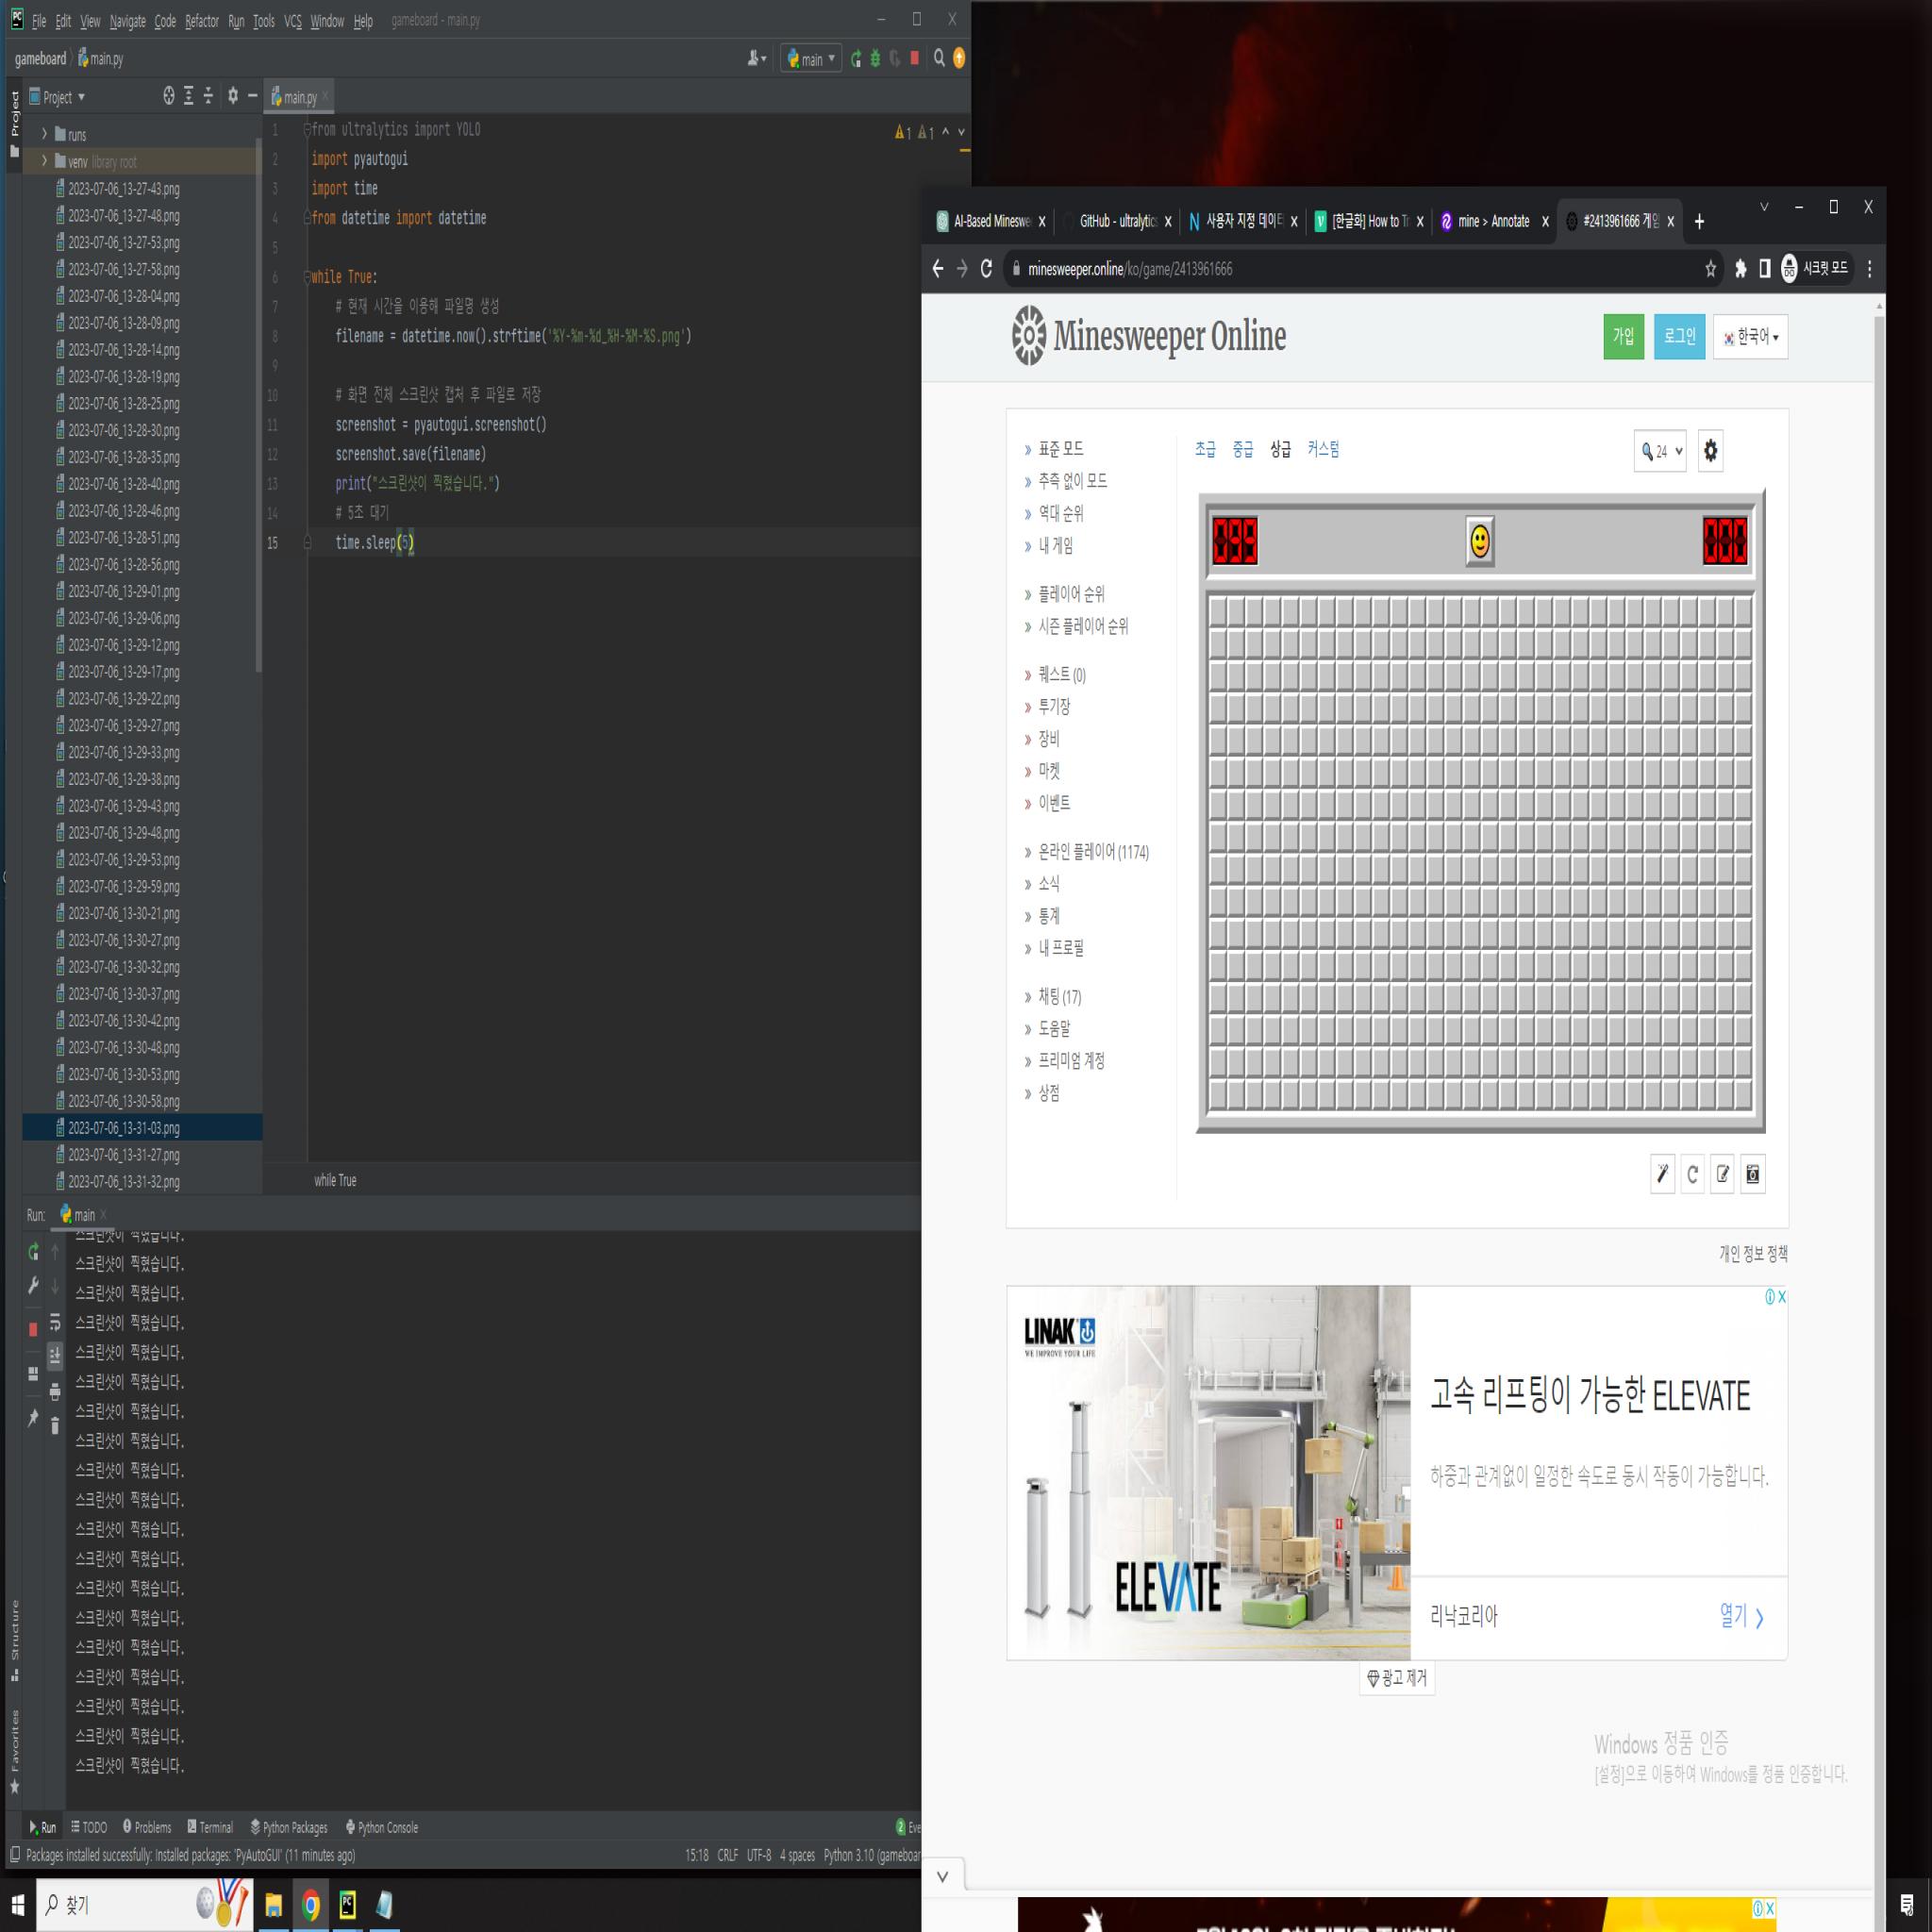Click the orange IDE update icon

tap(959, 58)
